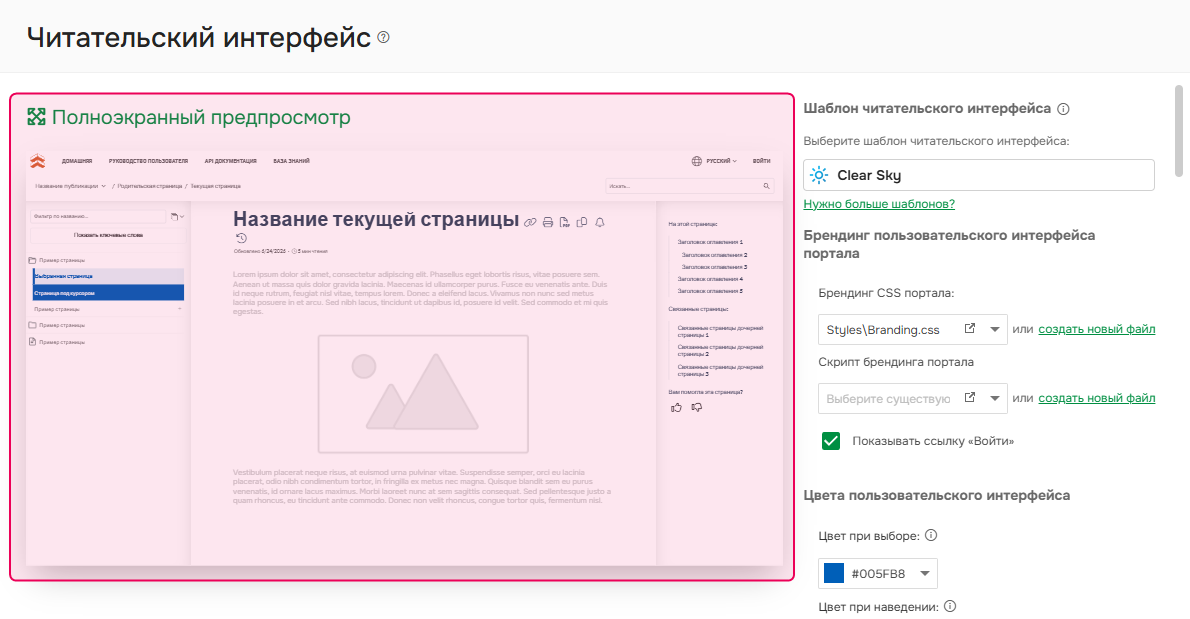Expand the Скрипт брендинга портала dropdown arrow

[994, 398]
